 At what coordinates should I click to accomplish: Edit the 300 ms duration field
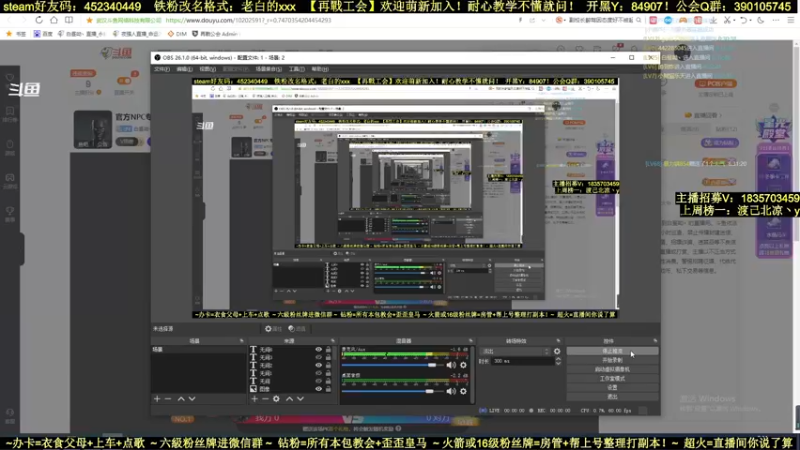pos(523,361)
